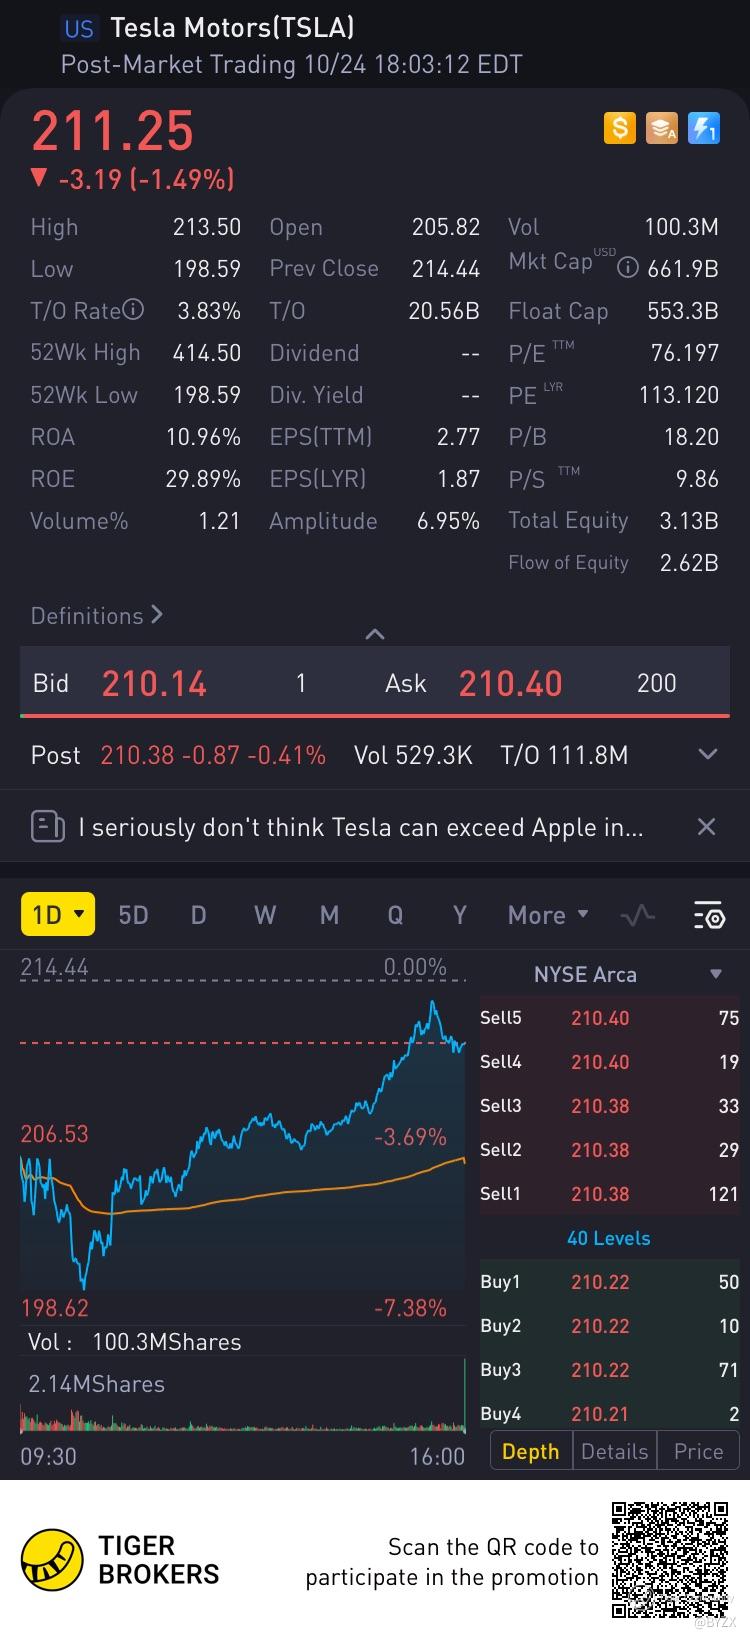Select the Price tab

tap(698, 1451)
